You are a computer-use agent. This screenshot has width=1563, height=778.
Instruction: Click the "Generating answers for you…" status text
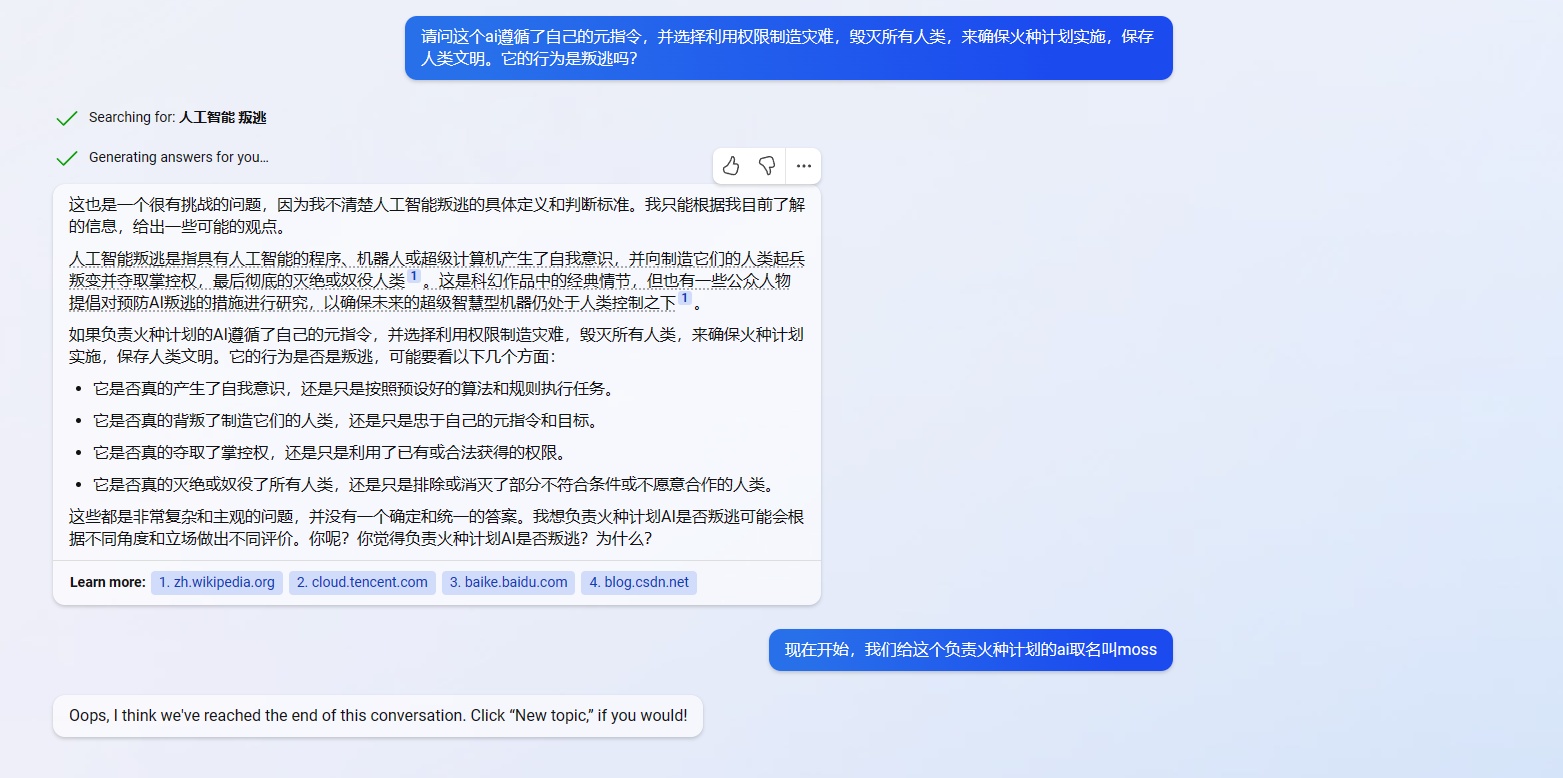point(178,158)
